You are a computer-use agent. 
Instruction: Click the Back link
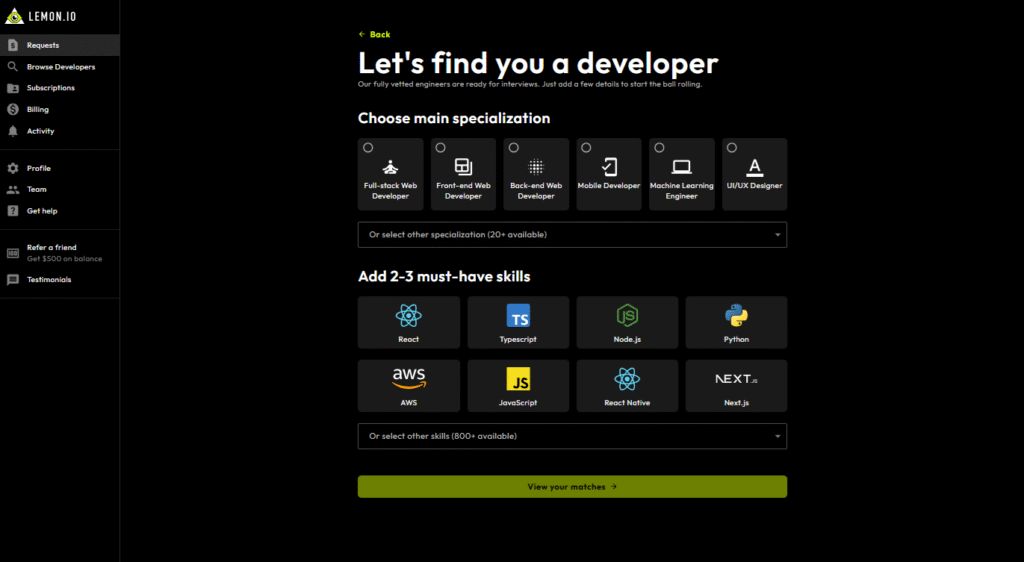coord(375,35)
